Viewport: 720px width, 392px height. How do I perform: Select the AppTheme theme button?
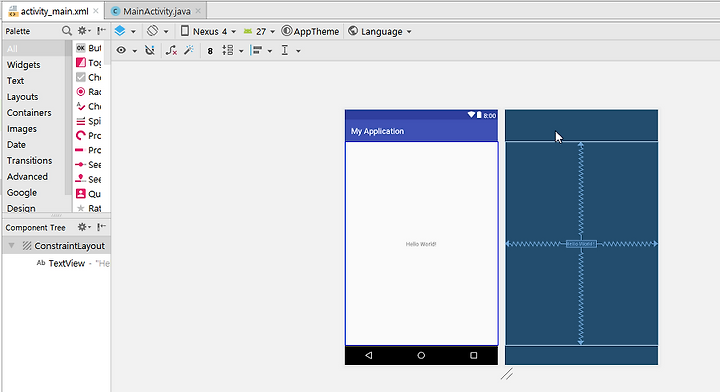tap(310, 31)
